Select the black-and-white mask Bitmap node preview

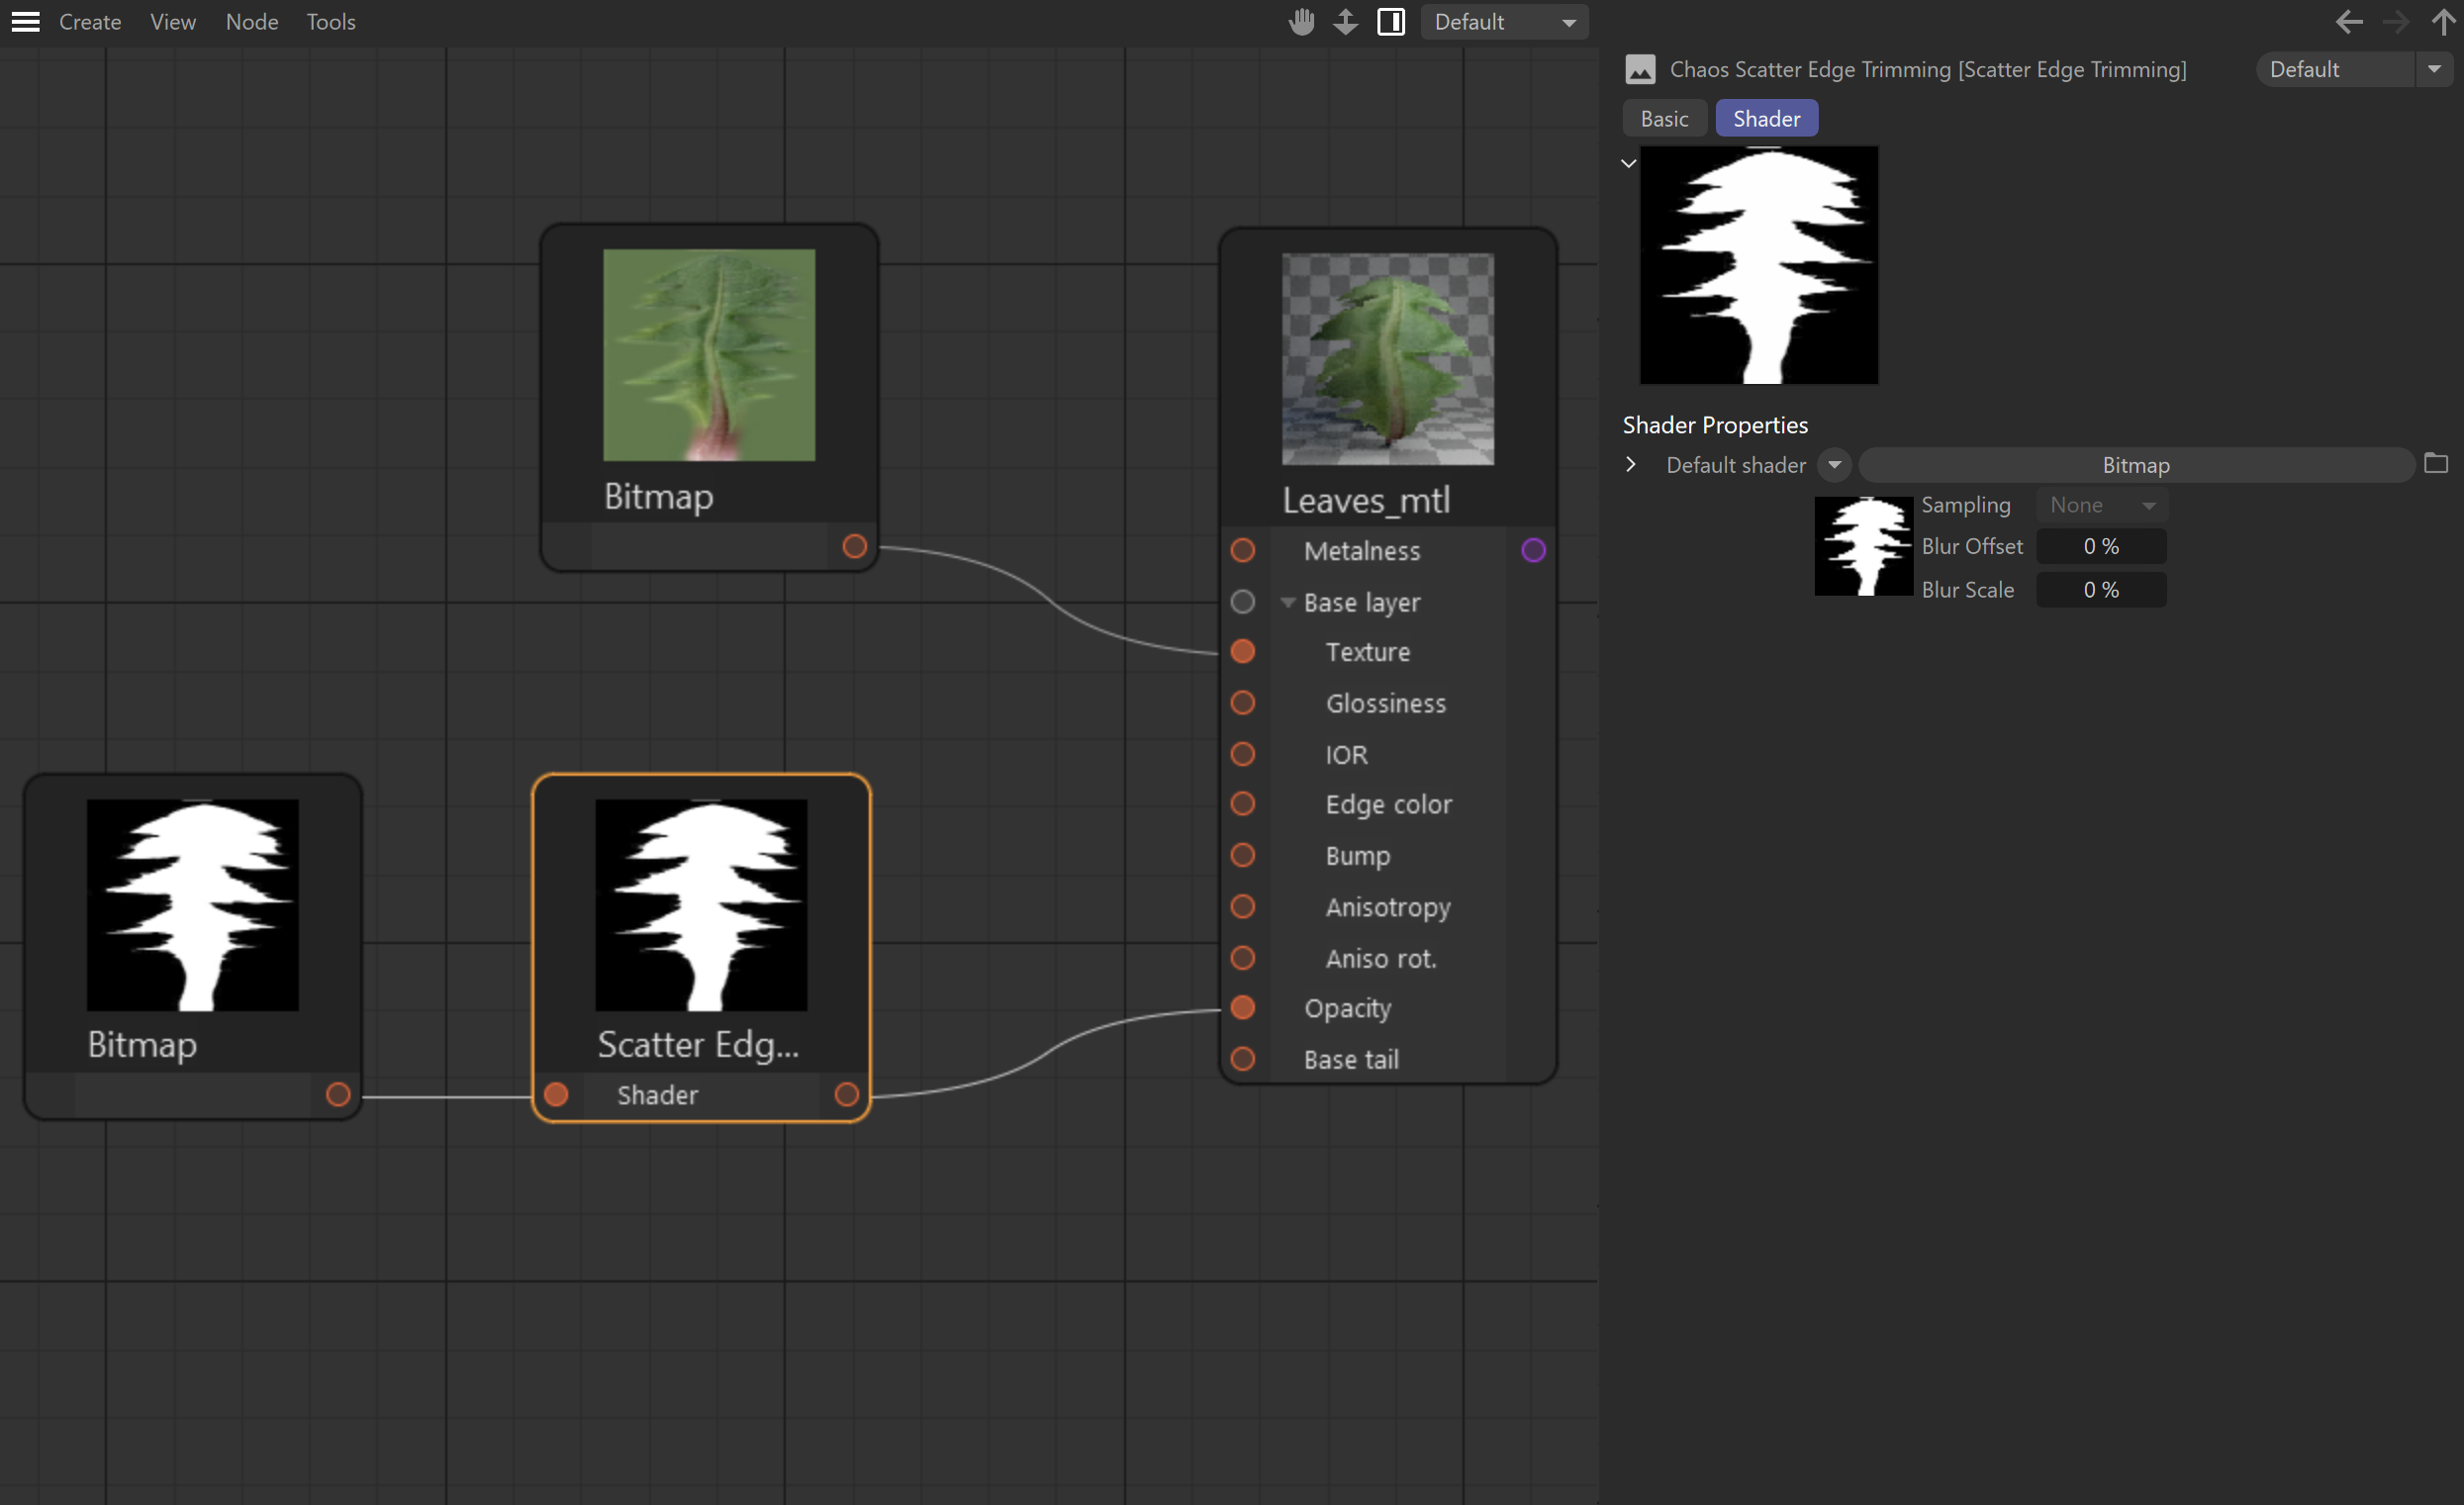[x=193, y=904]
